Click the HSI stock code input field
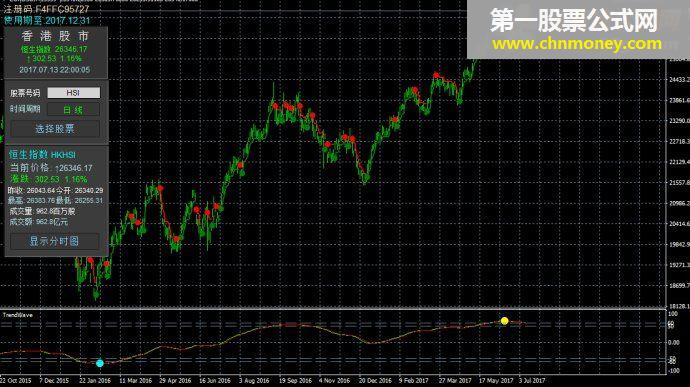Viewport: 690px width, 387px height. pos(73,92)
